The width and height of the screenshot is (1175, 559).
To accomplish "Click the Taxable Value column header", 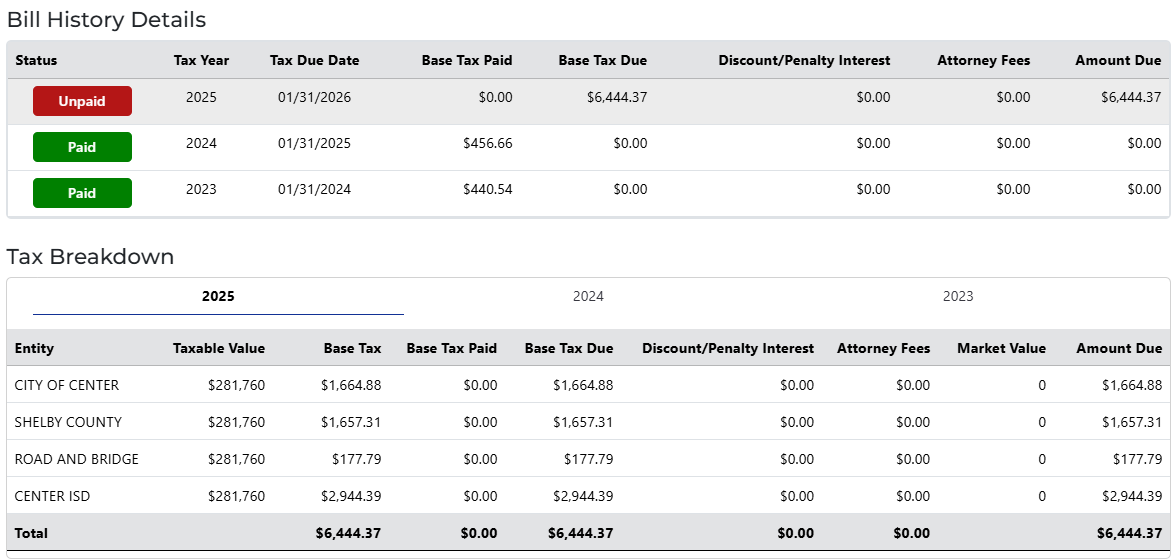I will [219, 348].
